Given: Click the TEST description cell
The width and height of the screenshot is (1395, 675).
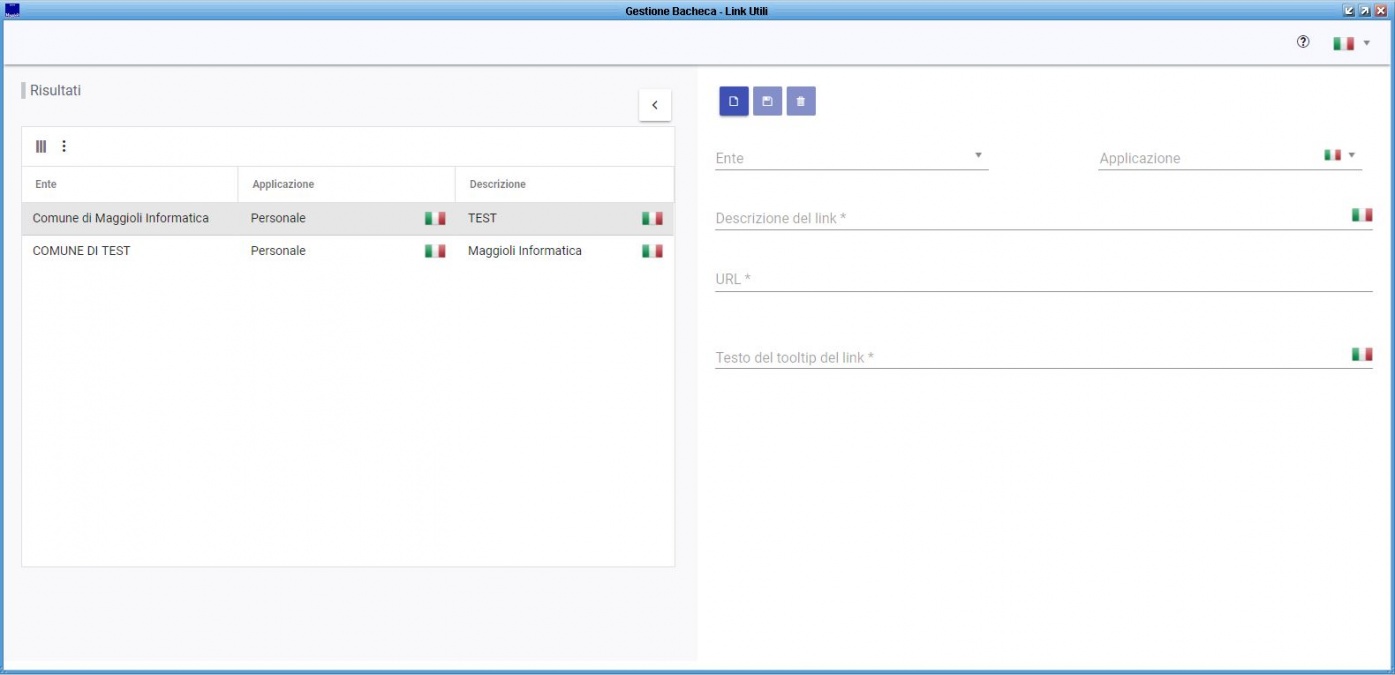Looking at the screenshot, I should (x=482, y=218).
